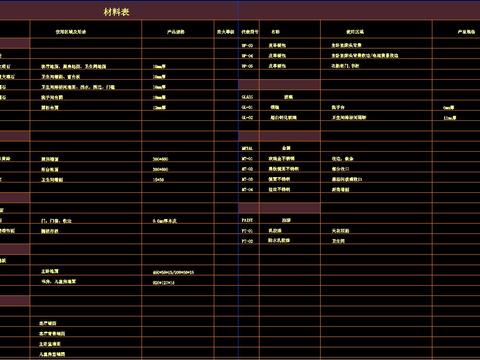
Task: Click the maroon separator bar above GLASS
Action: (280, 85)
